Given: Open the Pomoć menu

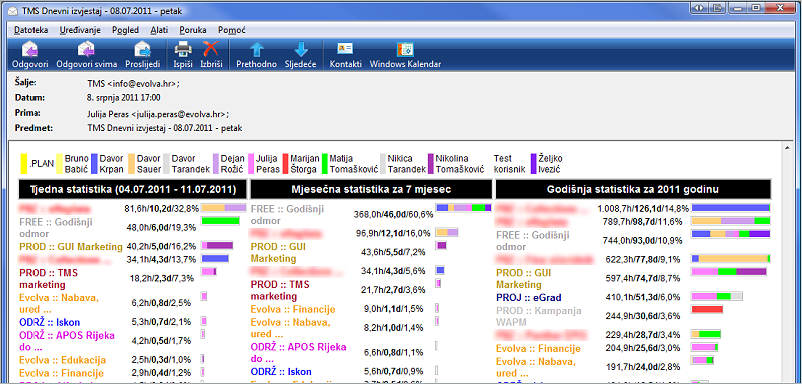Looking at the screenshot, I should click(232, 30).
